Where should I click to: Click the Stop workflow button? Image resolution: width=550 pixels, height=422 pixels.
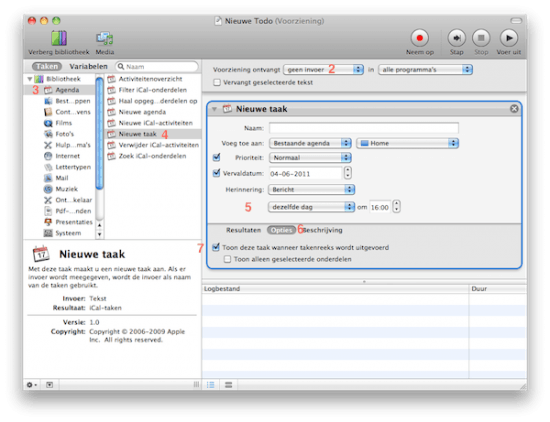[x=481, y=38]
